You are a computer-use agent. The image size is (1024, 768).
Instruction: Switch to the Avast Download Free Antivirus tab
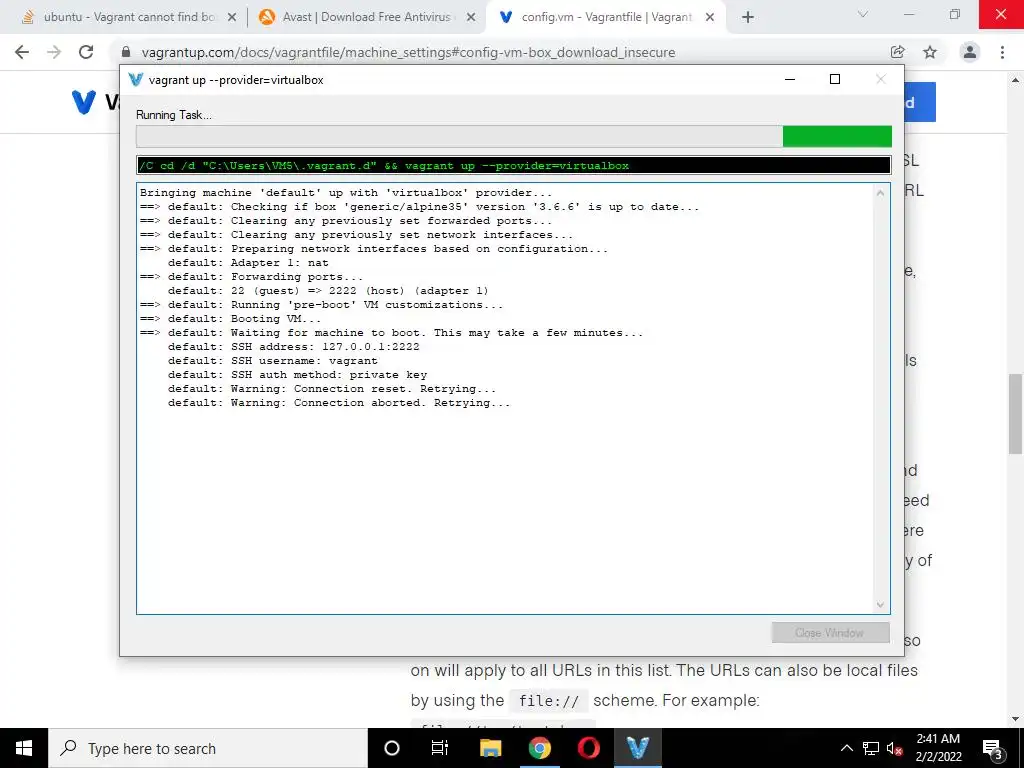pyautogui.click(x=366, y=17)
